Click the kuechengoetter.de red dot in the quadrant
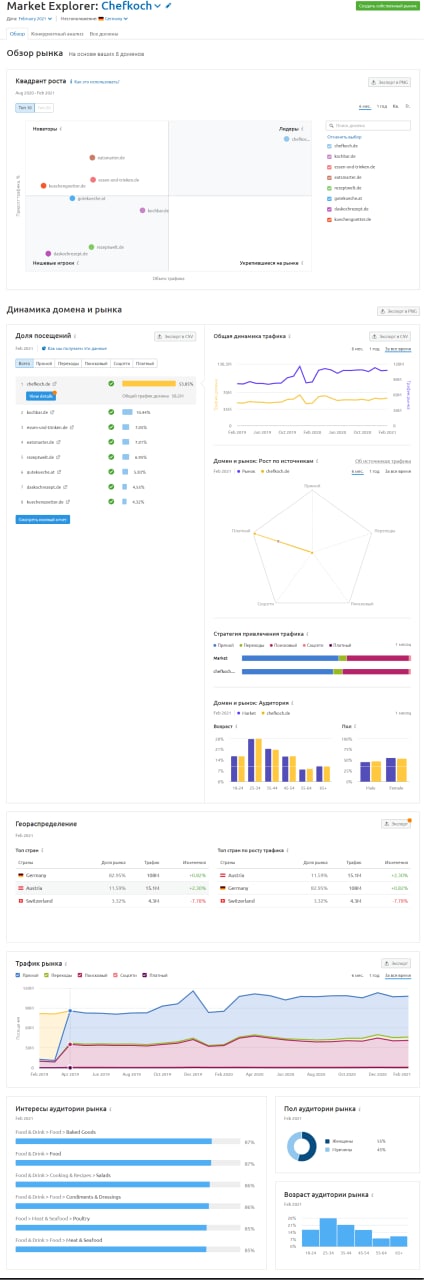Viewport: 424px width, 1280px height. 43,186
